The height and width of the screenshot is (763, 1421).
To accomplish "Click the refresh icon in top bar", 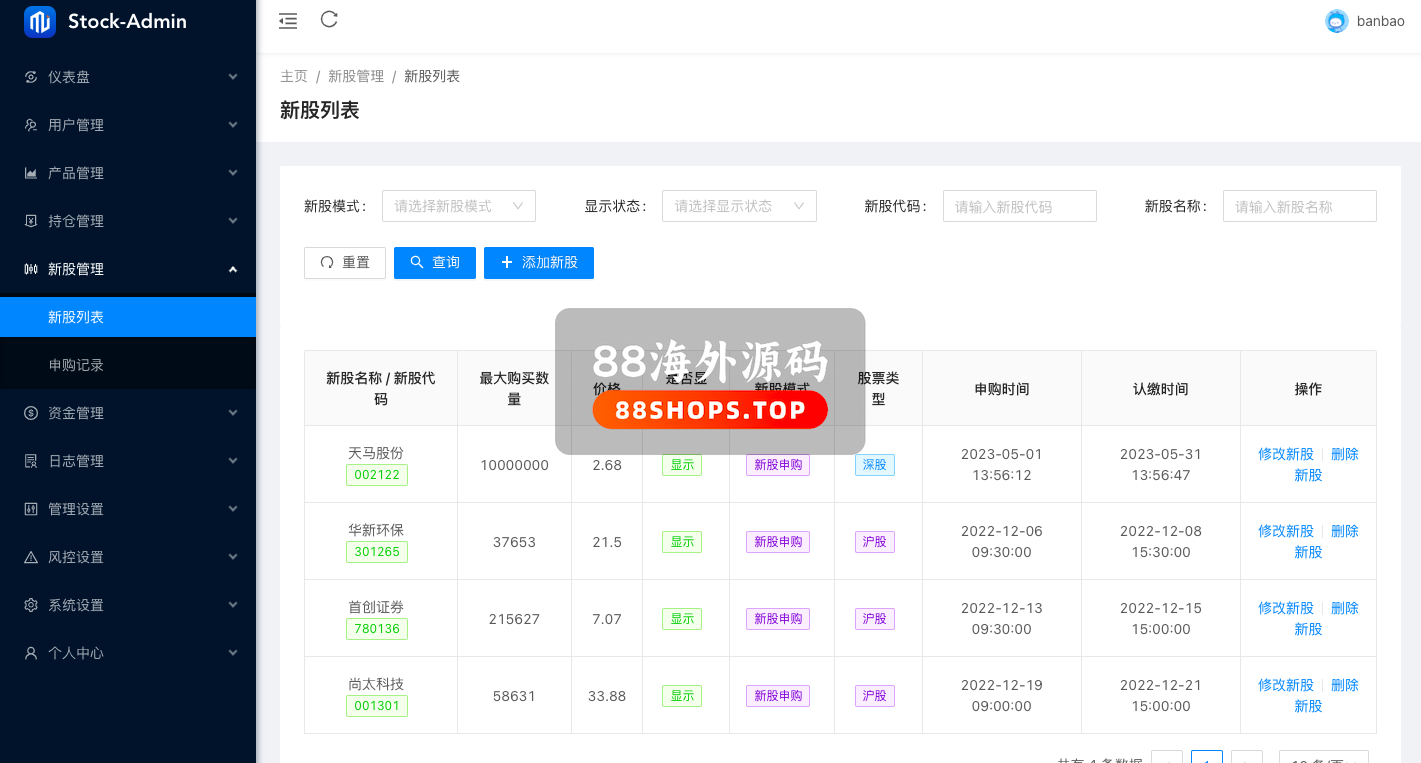I will (329, 19).
